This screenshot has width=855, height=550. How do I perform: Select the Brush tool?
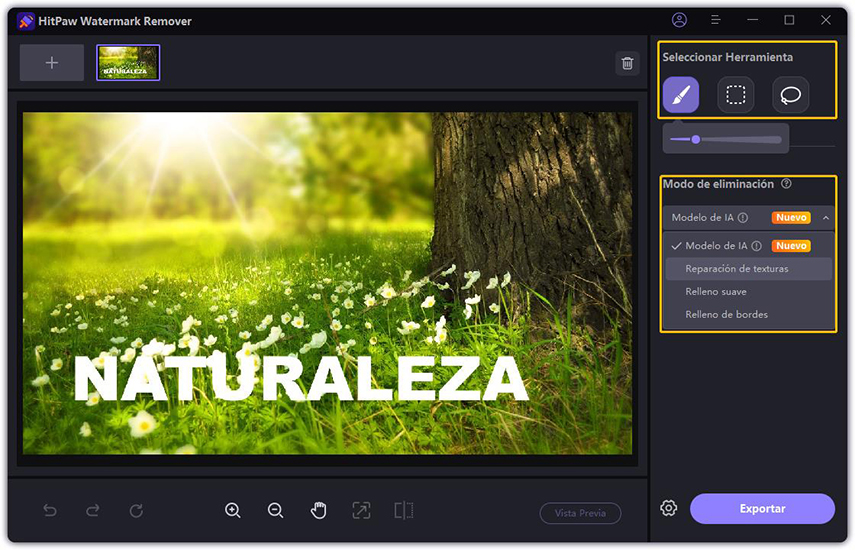pyautogui.click(x=680, y=95)
